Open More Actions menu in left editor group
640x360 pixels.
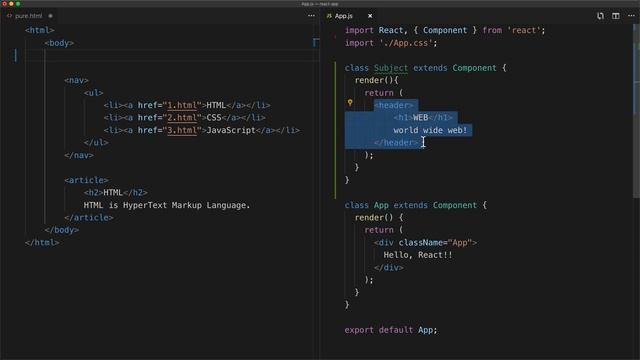[311, 16]
